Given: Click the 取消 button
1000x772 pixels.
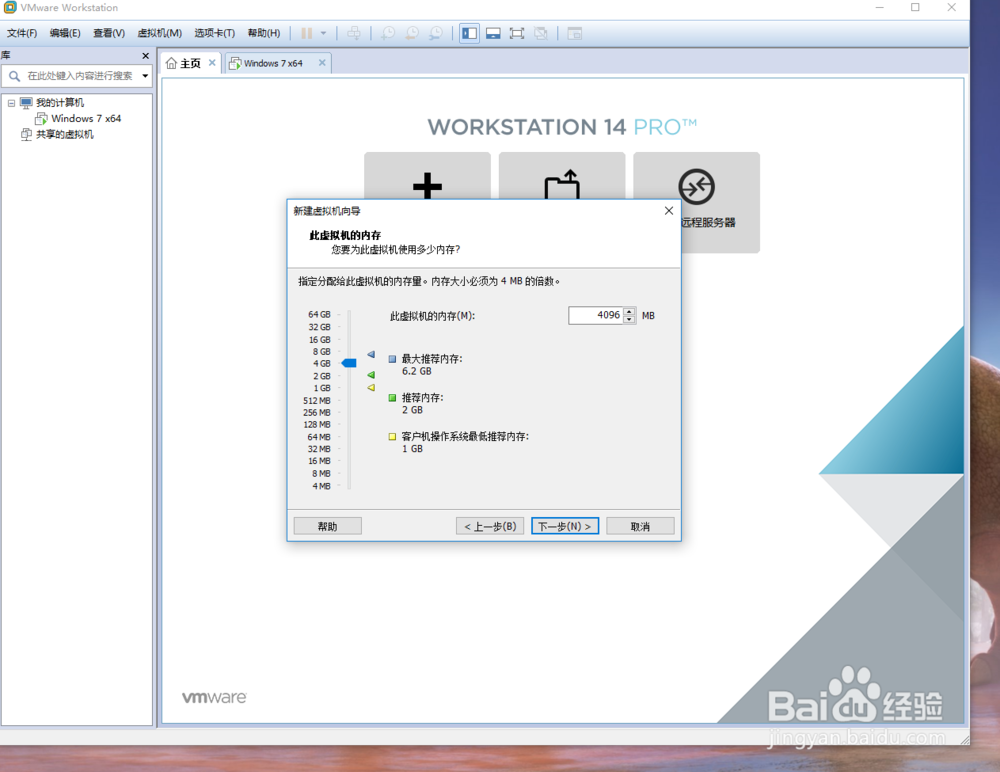Looking at the screenshot, I should pyautogui.click(x=640, y=526).
